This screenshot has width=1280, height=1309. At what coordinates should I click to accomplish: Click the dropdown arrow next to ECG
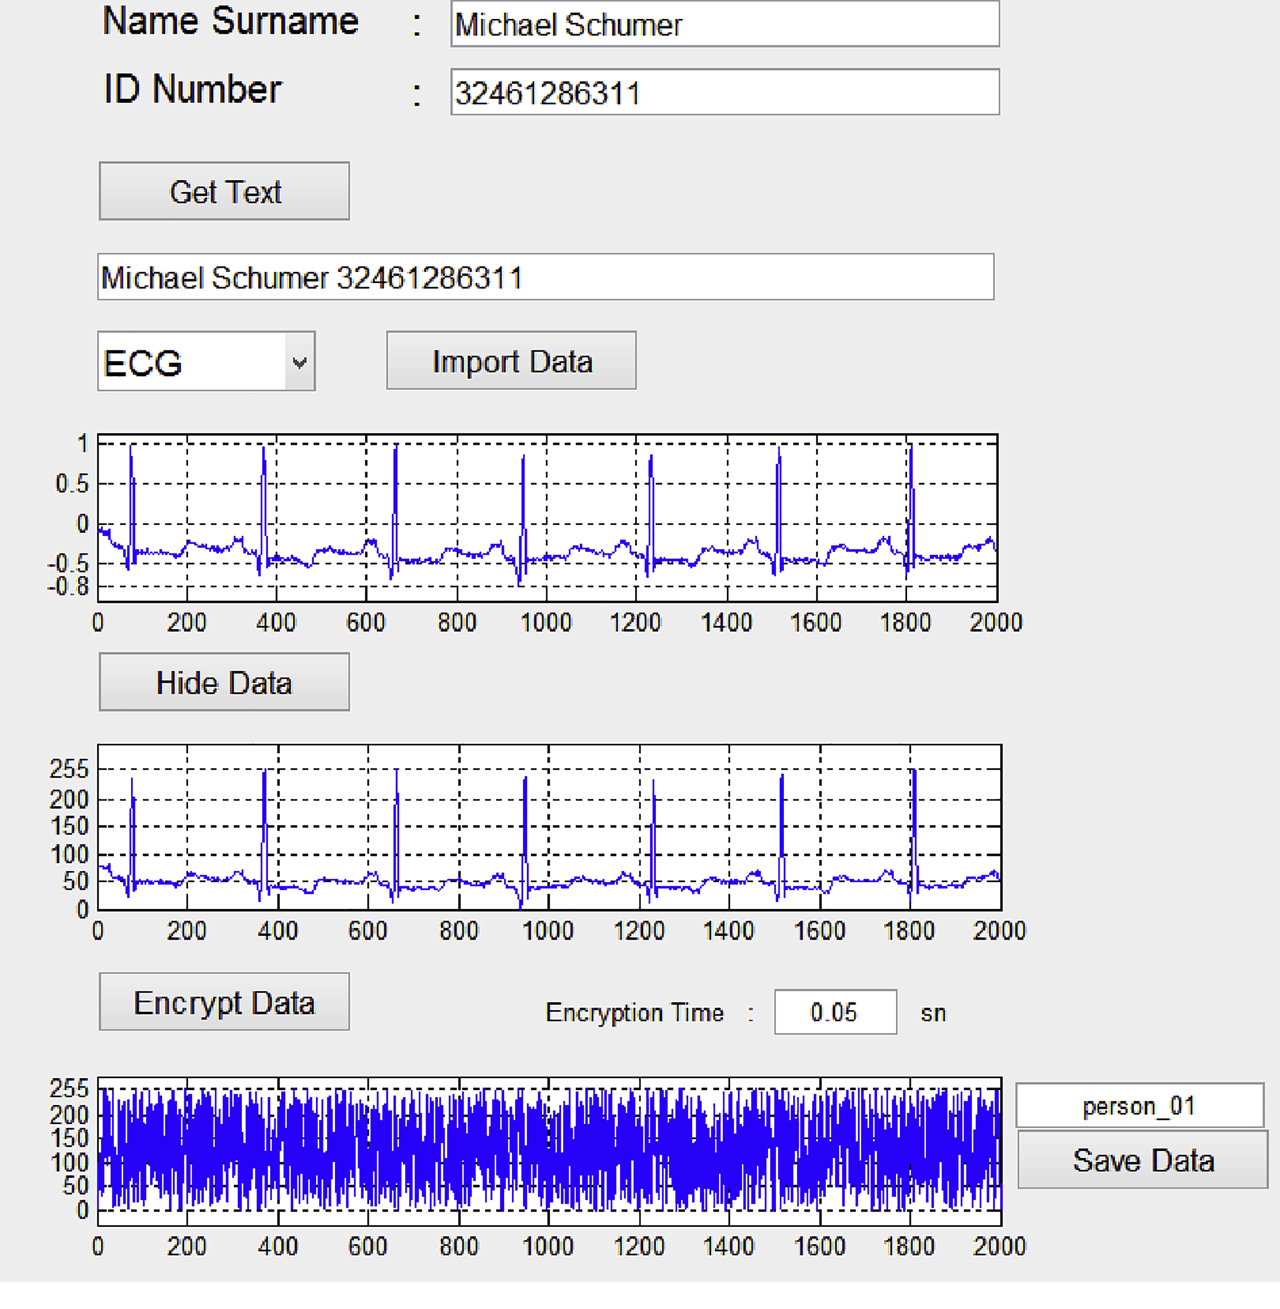(x=299, y=361)
